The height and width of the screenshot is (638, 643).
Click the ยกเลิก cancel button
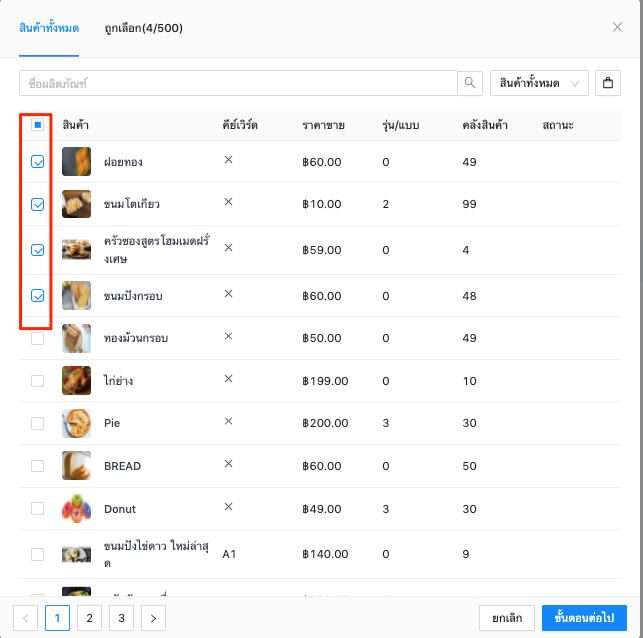[507, 618]
